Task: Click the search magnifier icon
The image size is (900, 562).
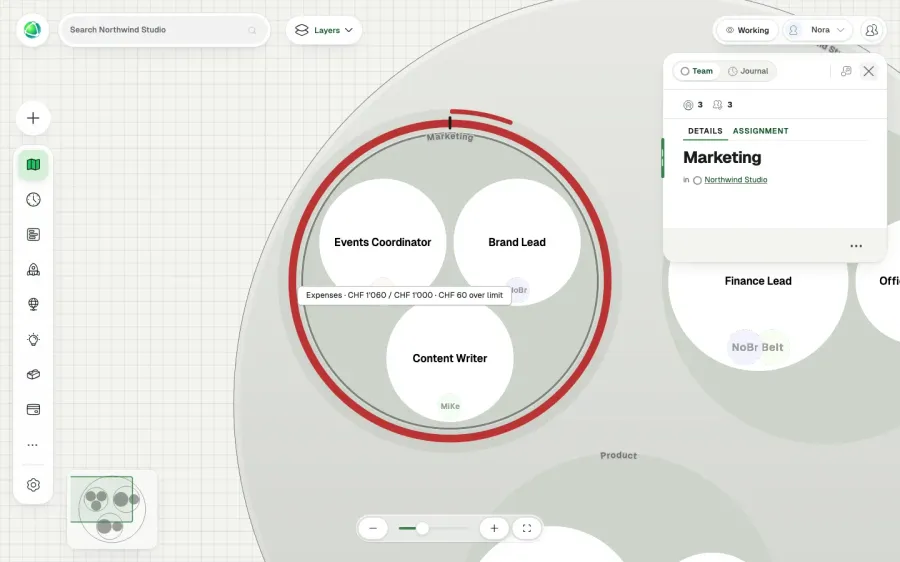Action: pos(252,30)
